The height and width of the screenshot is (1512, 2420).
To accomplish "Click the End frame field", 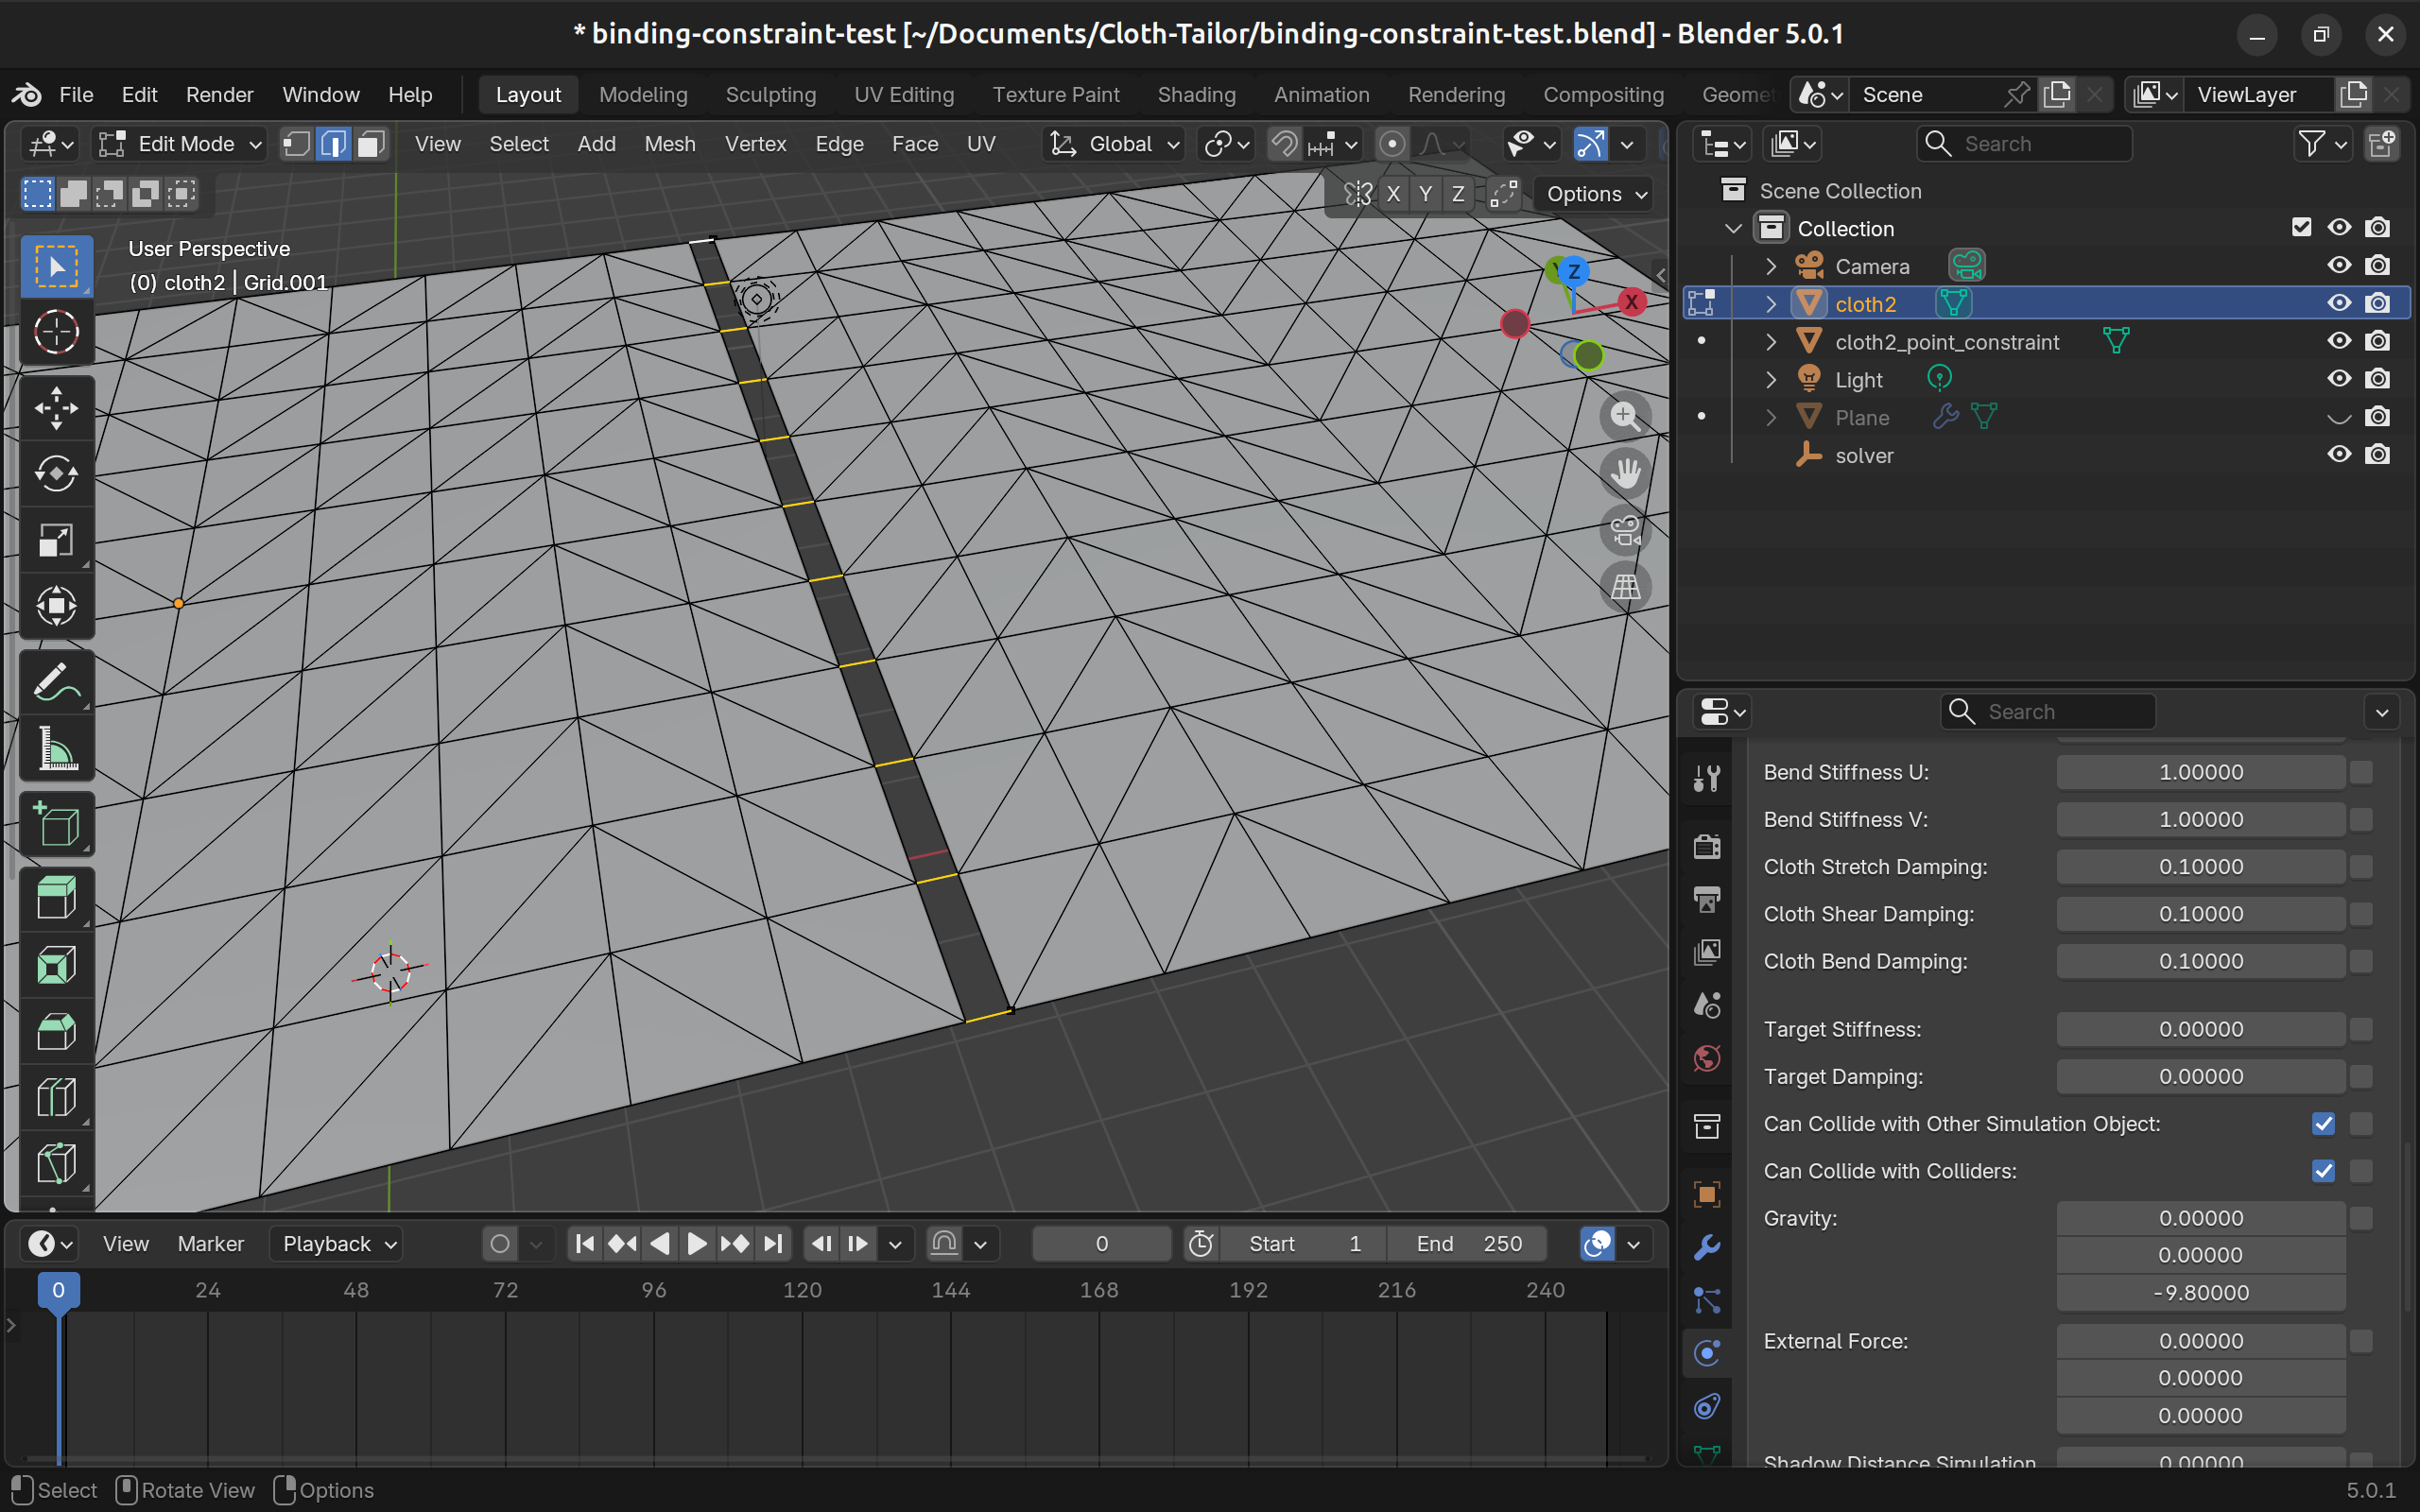I will (x=1468, y=1244).
